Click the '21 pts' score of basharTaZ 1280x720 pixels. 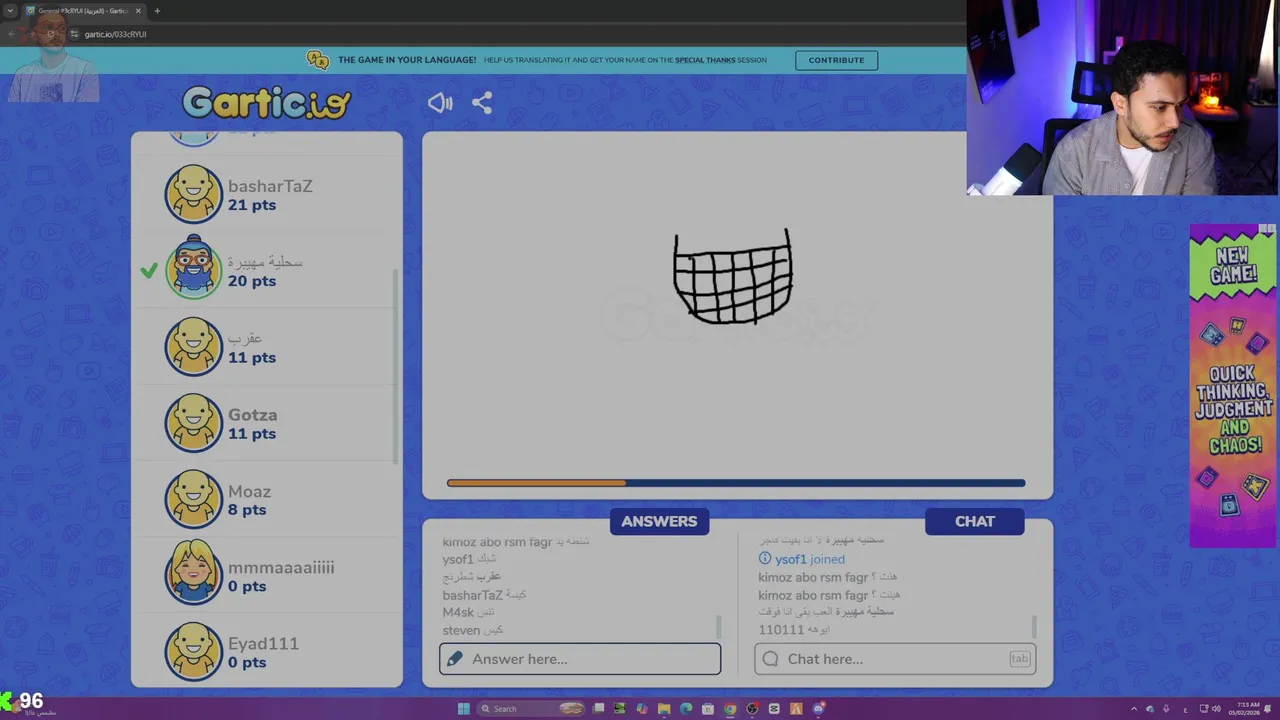click(x=252, y=205)
